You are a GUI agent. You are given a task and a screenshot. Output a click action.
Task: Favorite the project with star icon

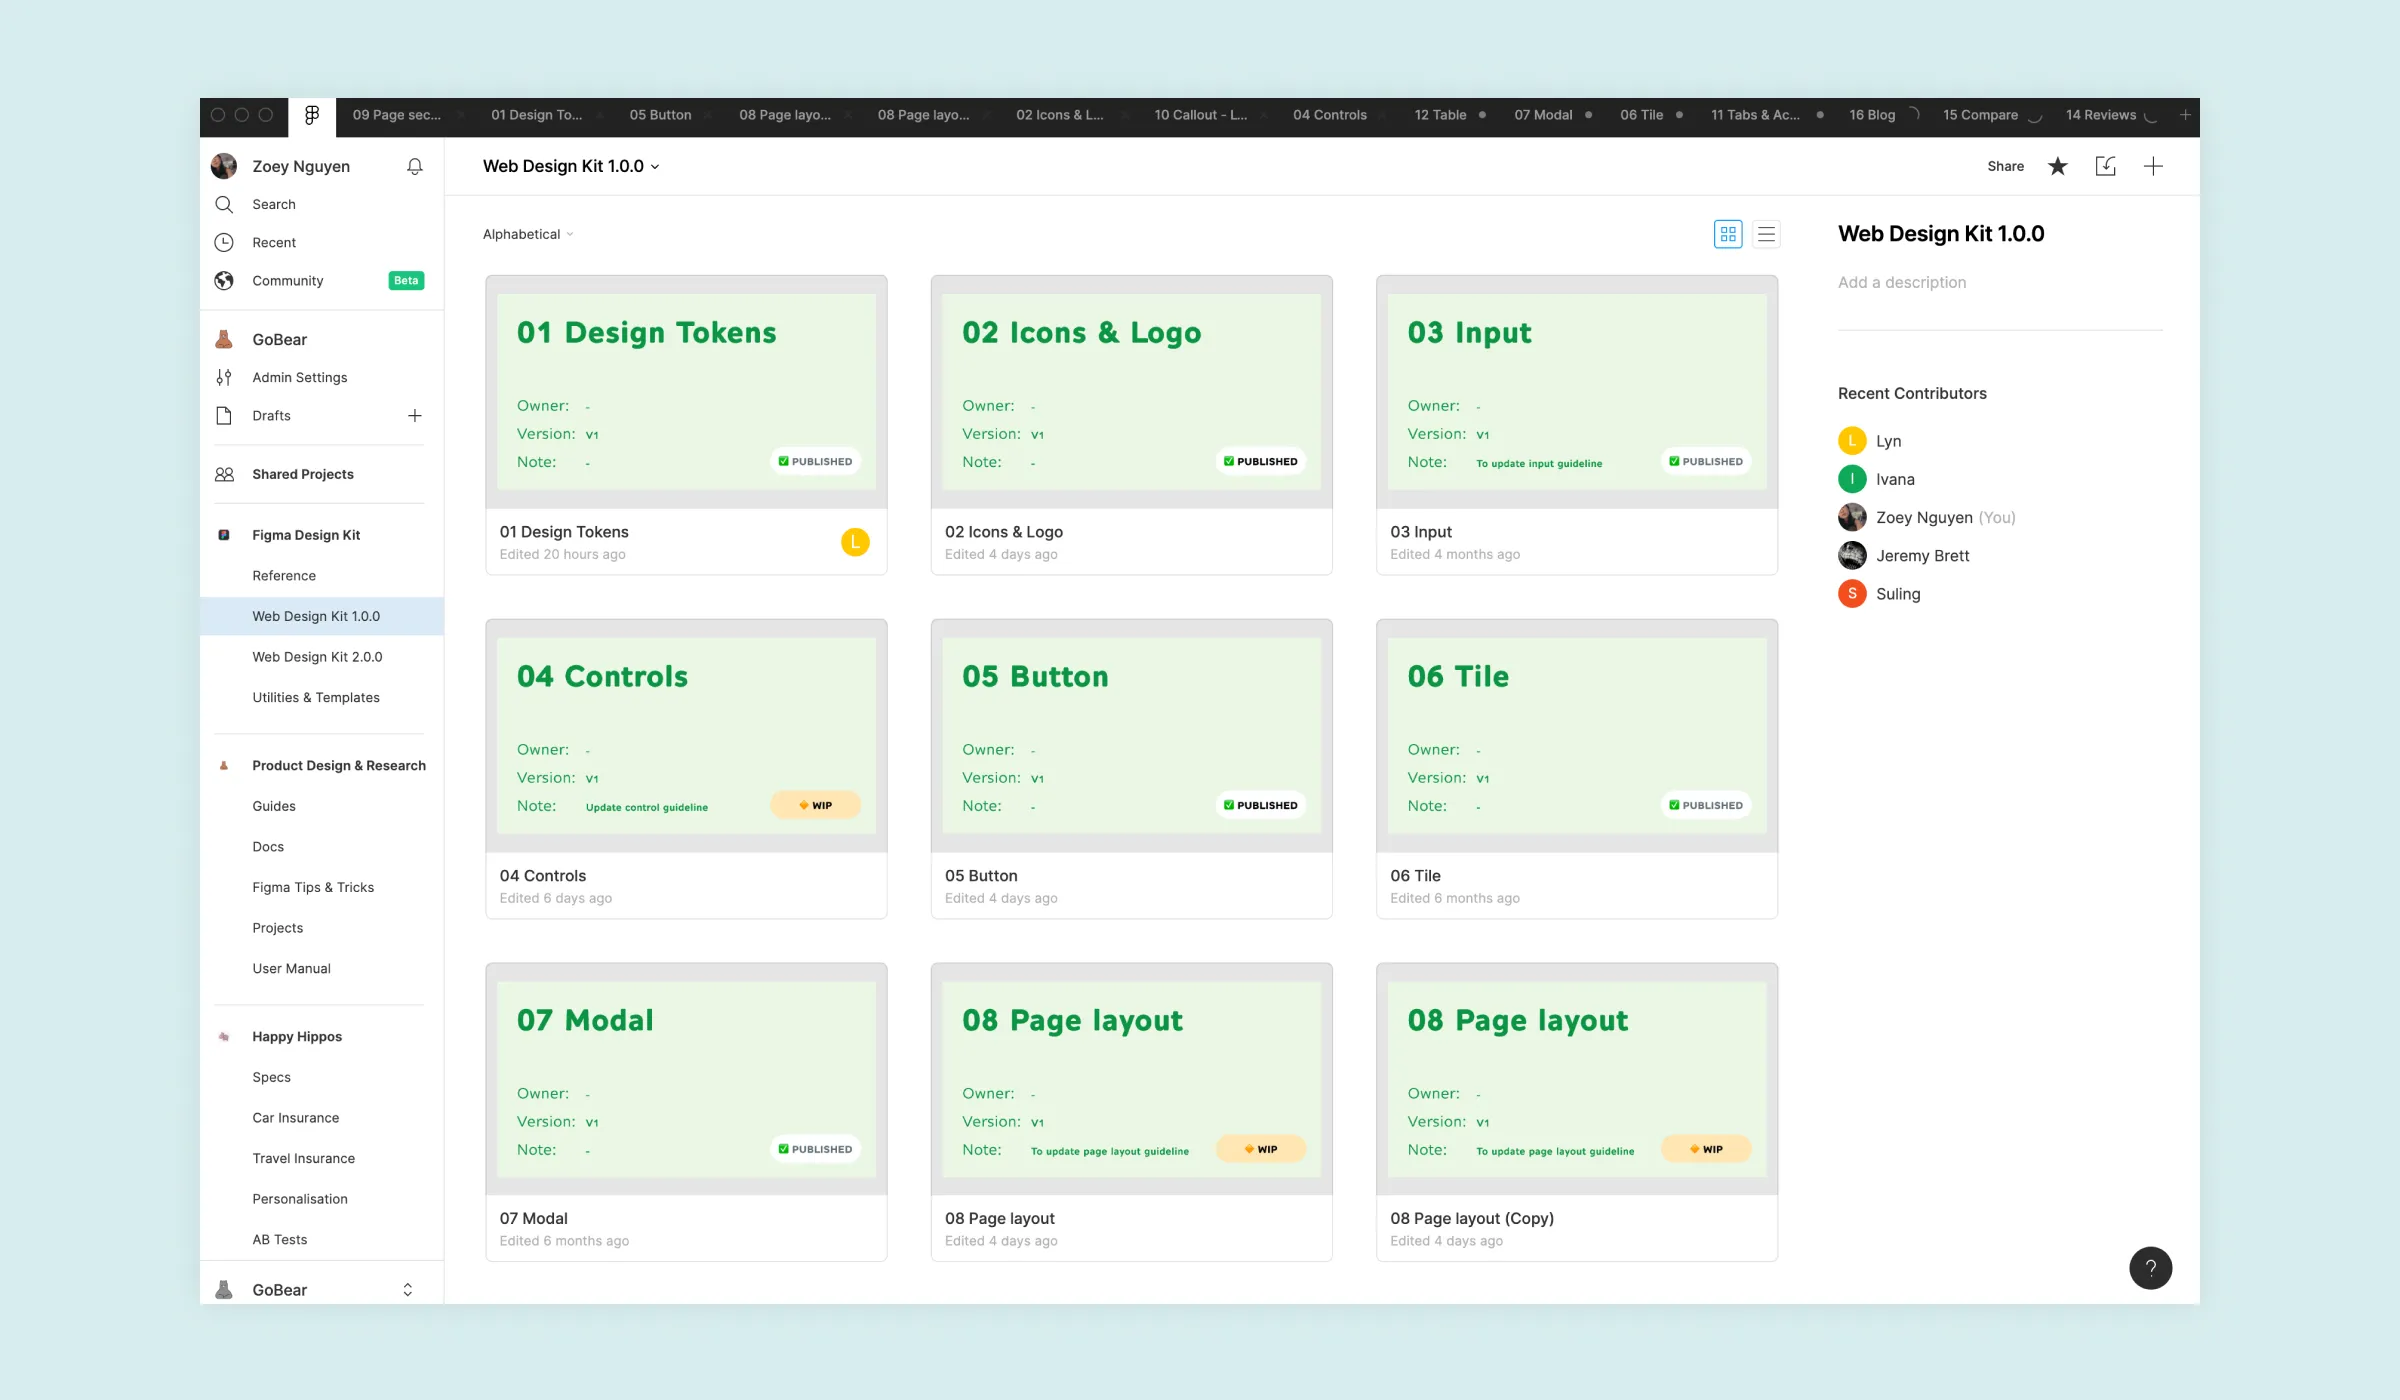2058,166
